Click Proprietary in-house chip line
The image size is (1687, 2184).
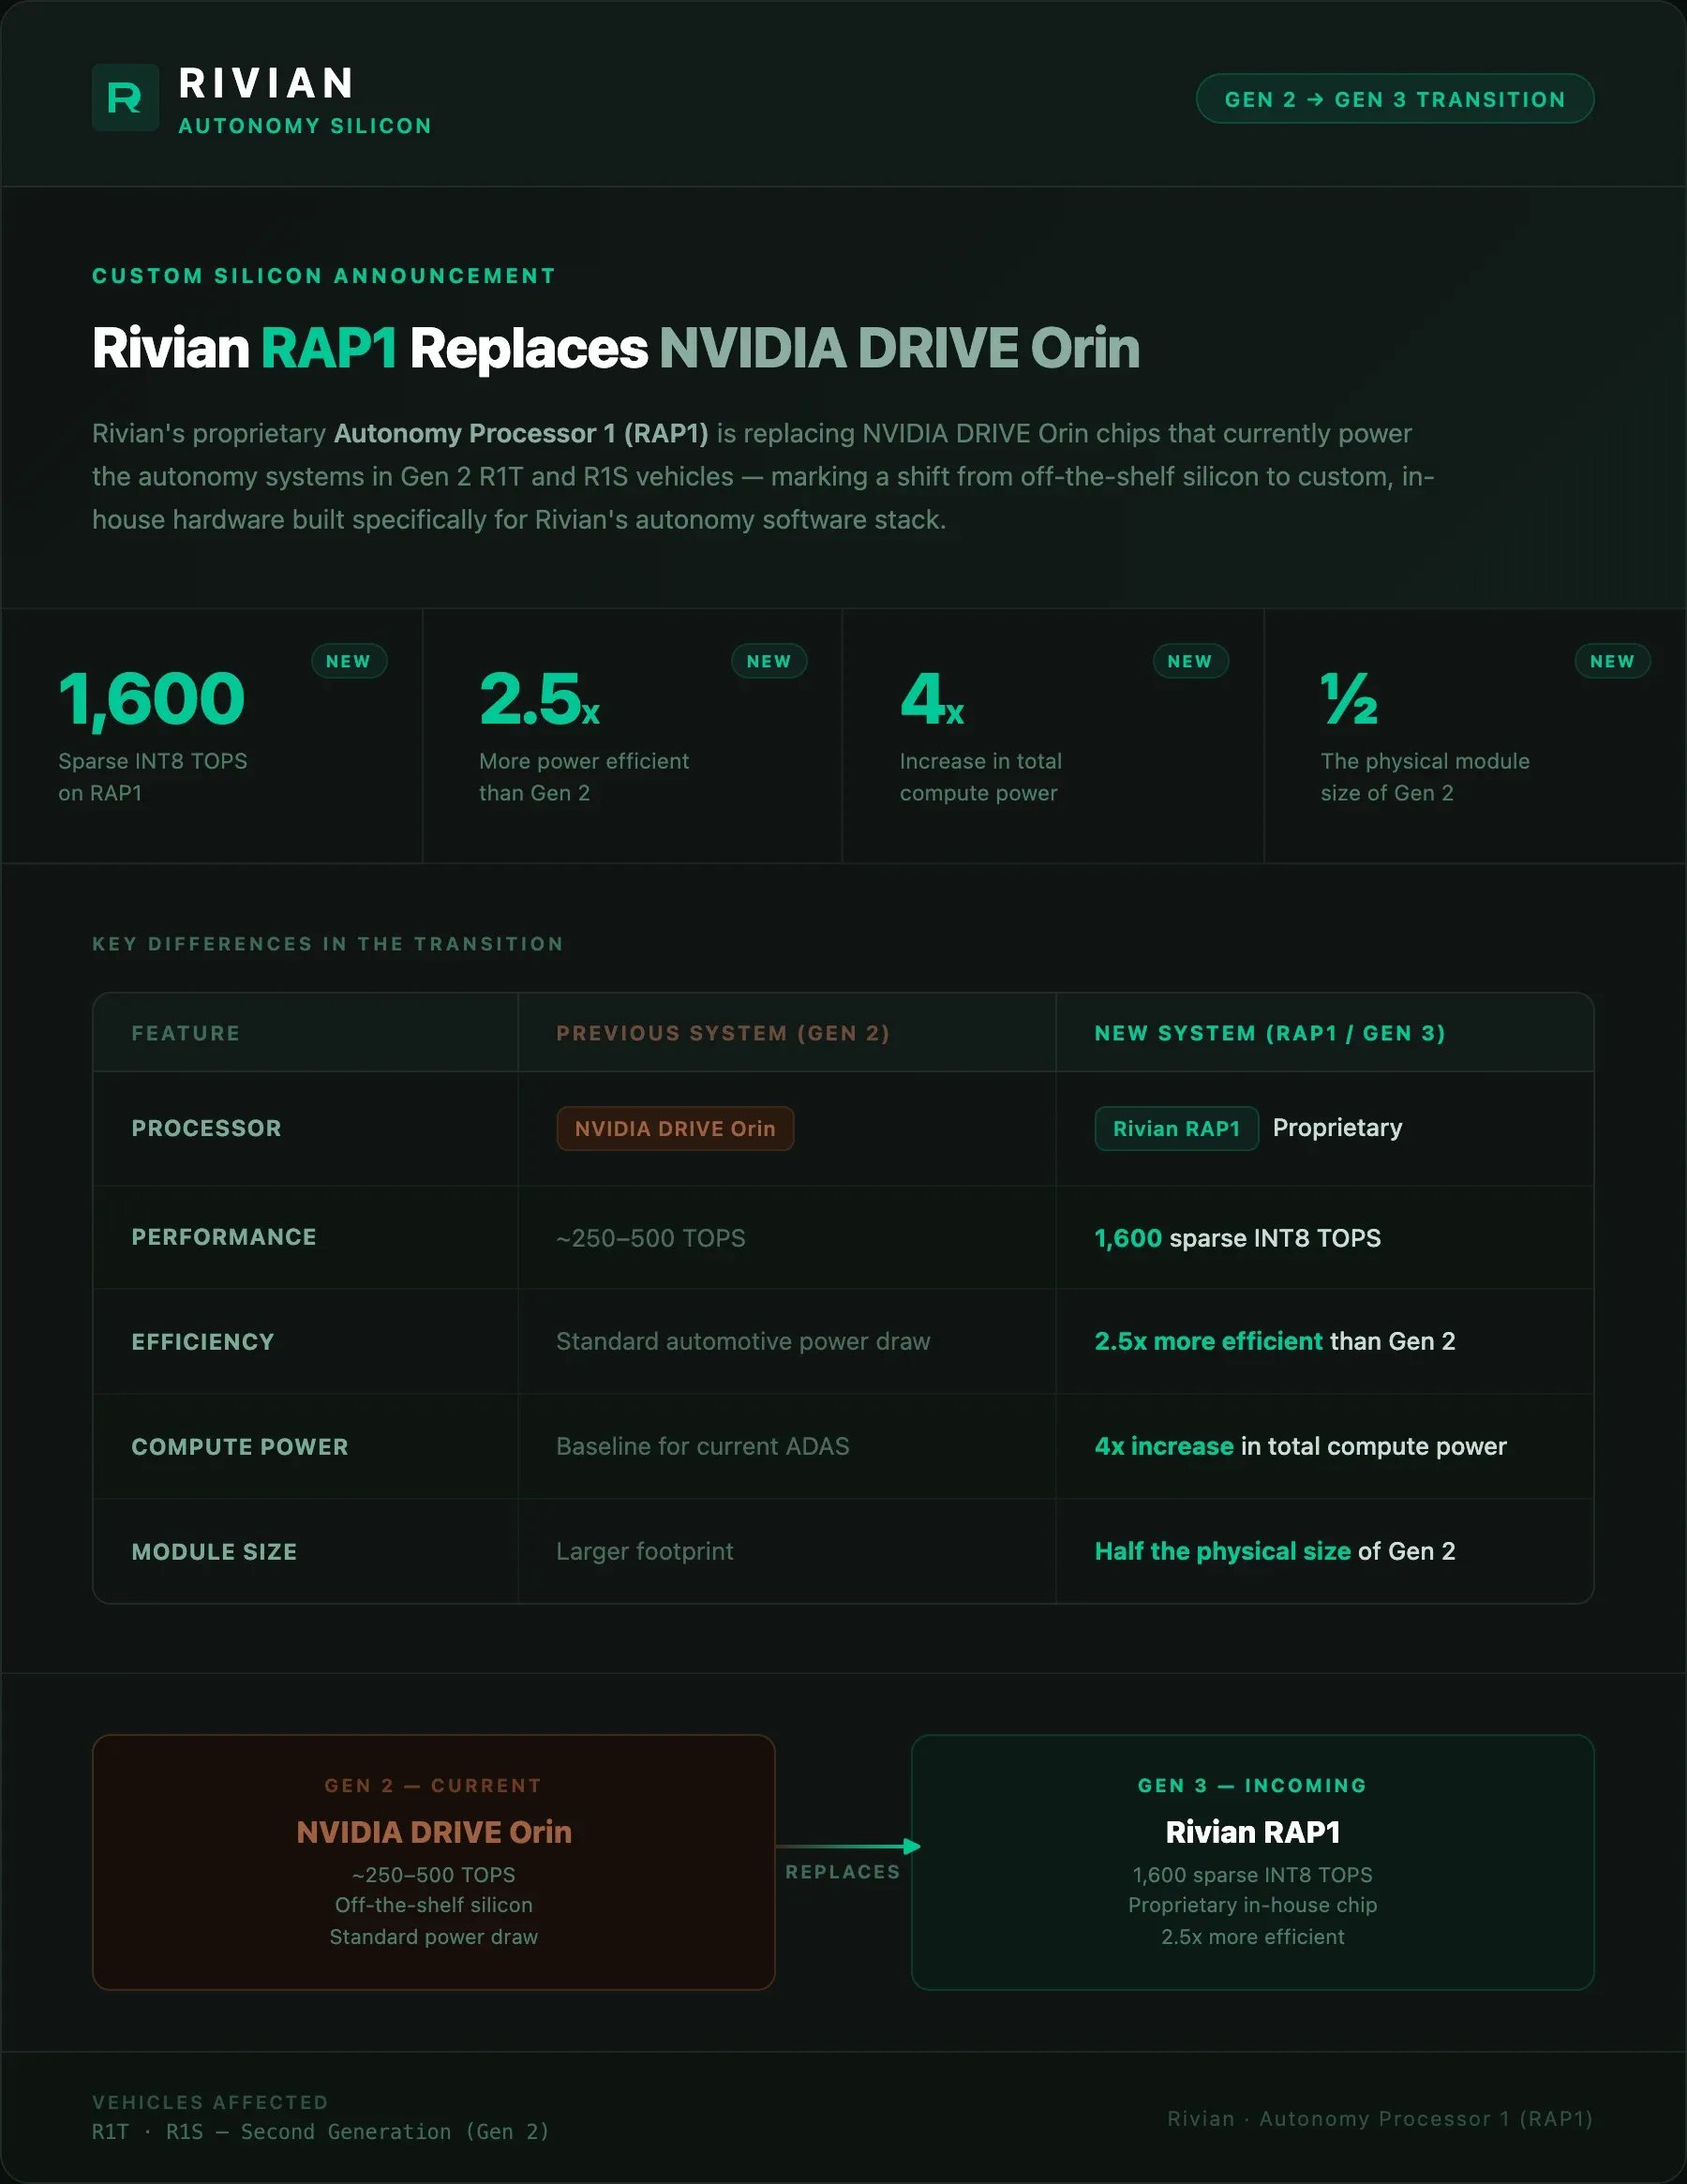(x=1253, y=1905)
